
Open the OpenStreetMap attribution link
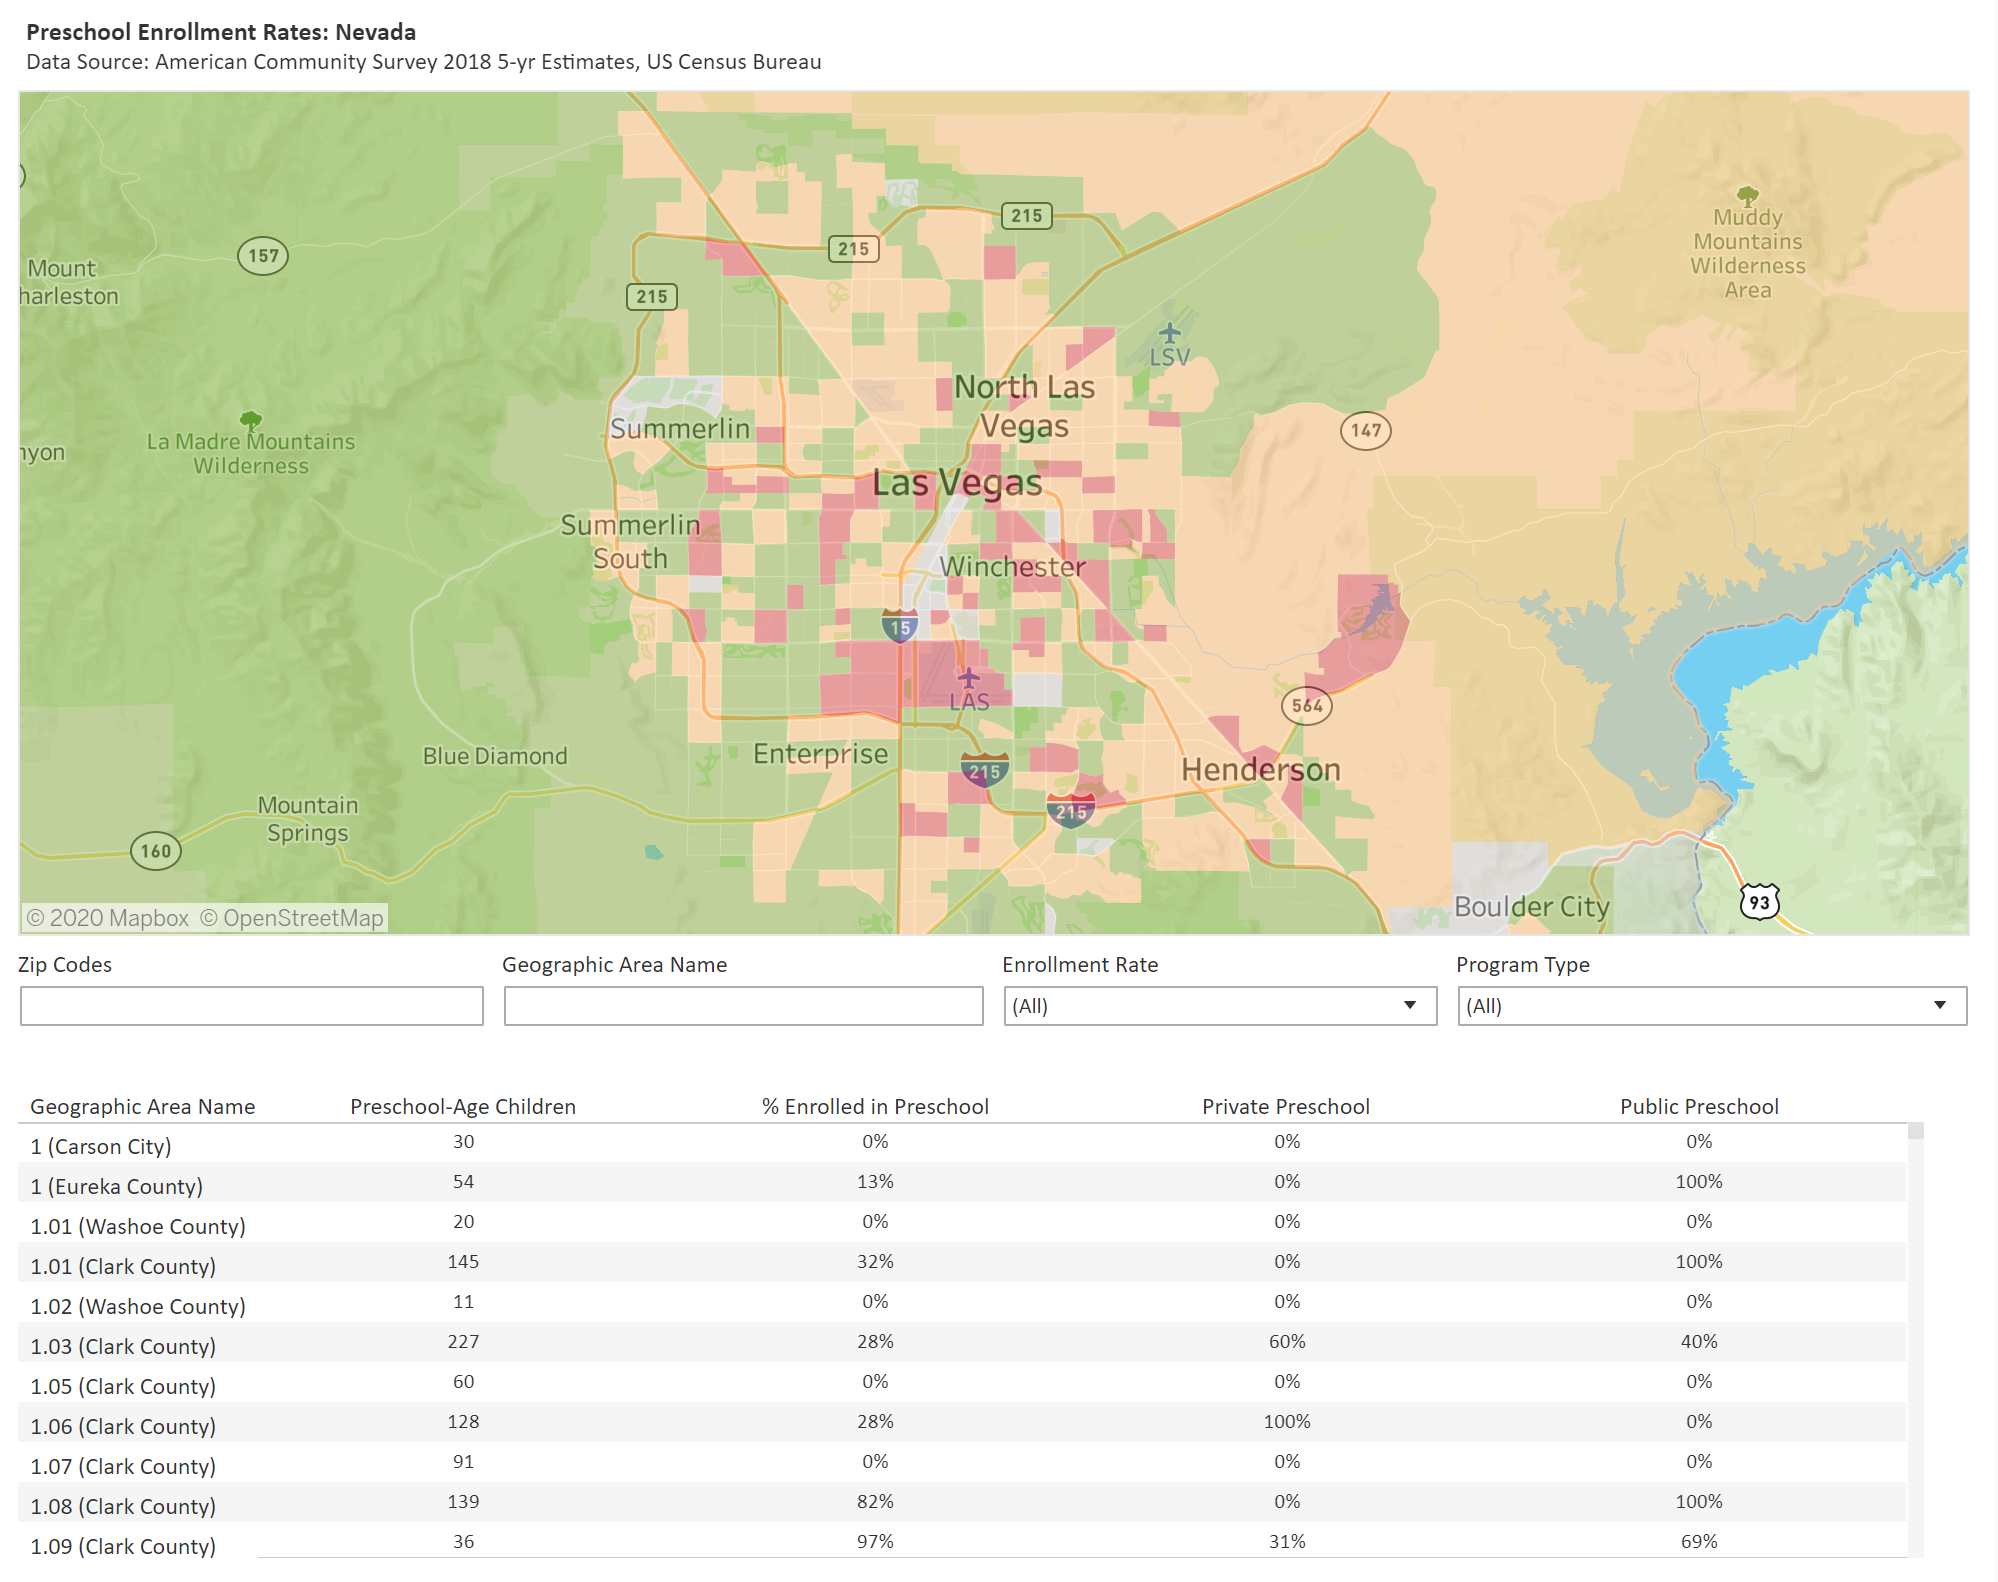click(x=292, y=918)
